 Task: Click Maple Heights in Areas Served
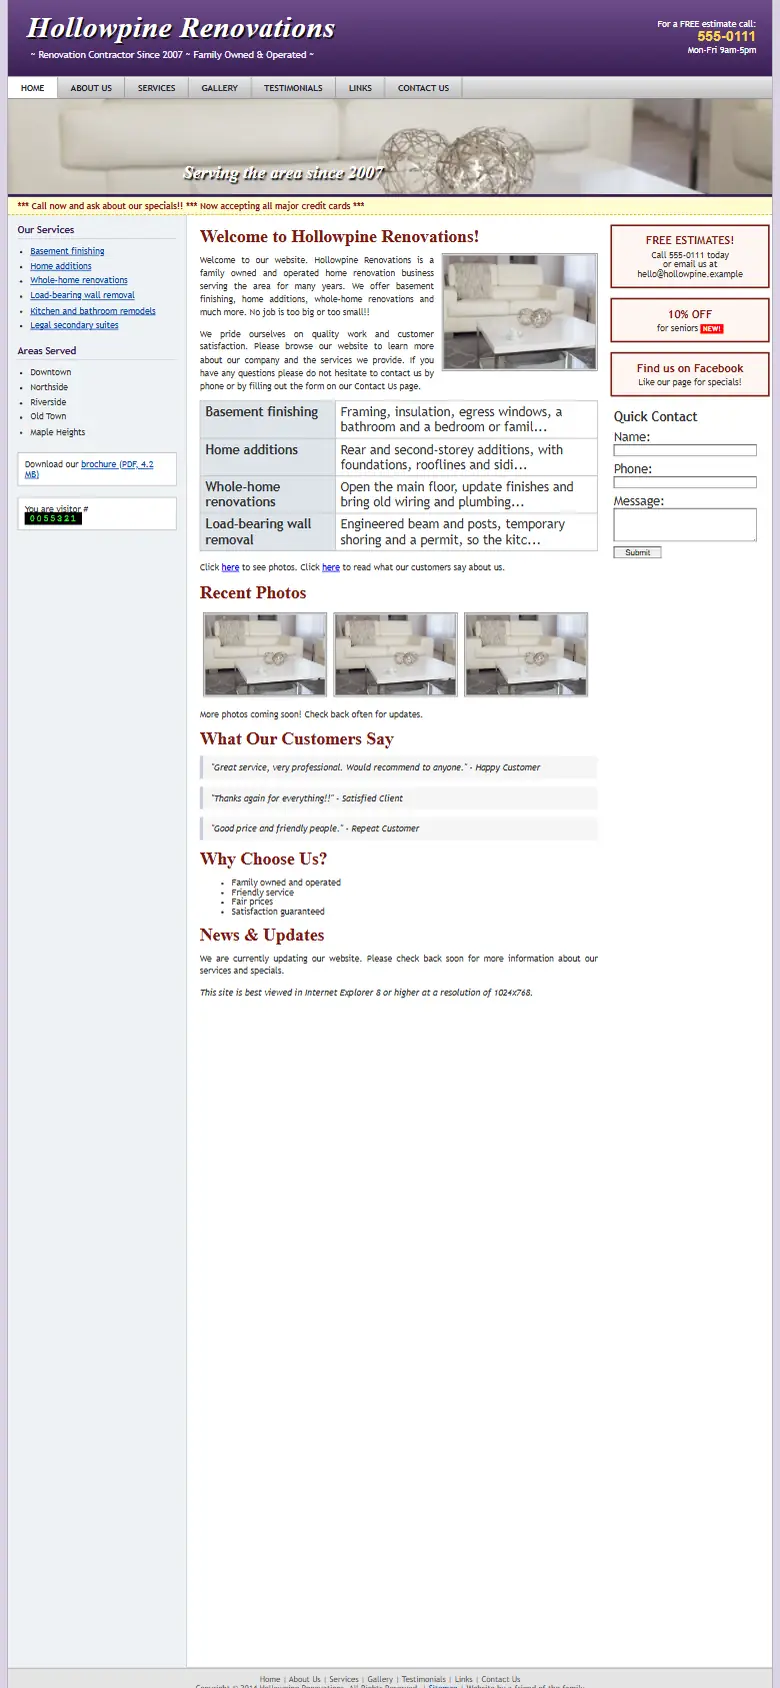pos(58,432)
